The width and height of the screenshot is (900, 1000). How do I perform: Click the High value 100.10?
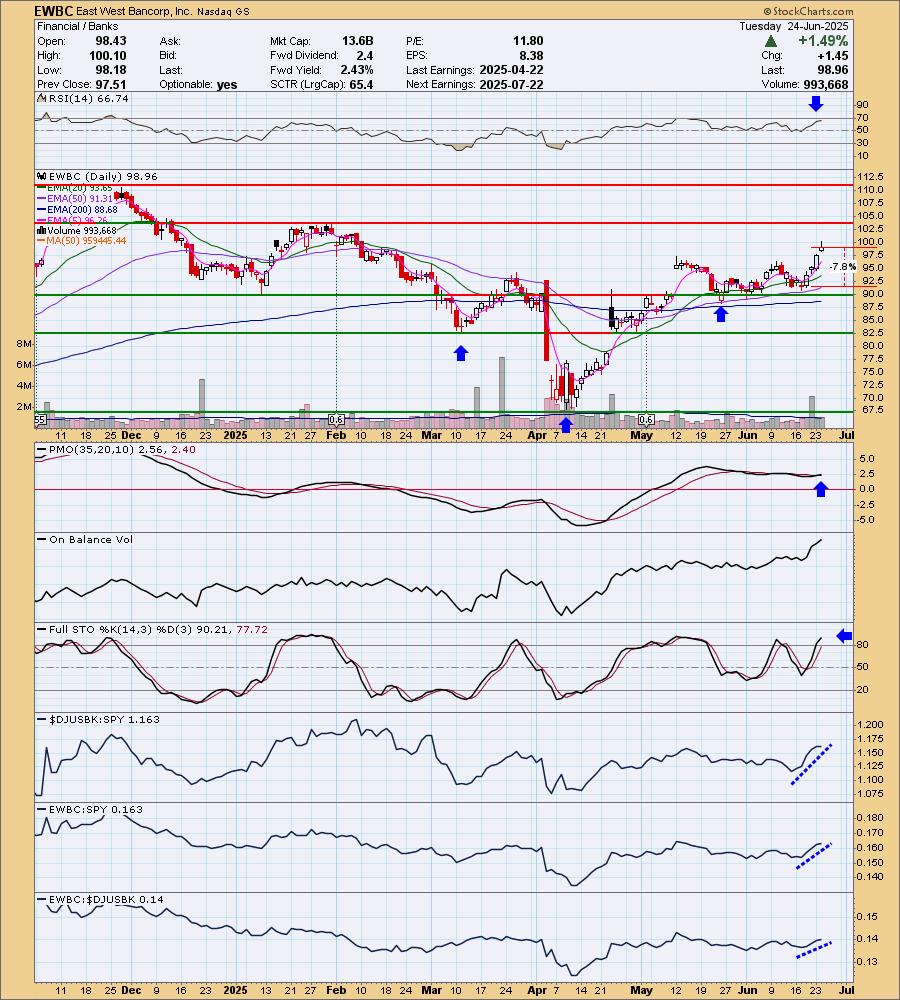coord(108,55)
